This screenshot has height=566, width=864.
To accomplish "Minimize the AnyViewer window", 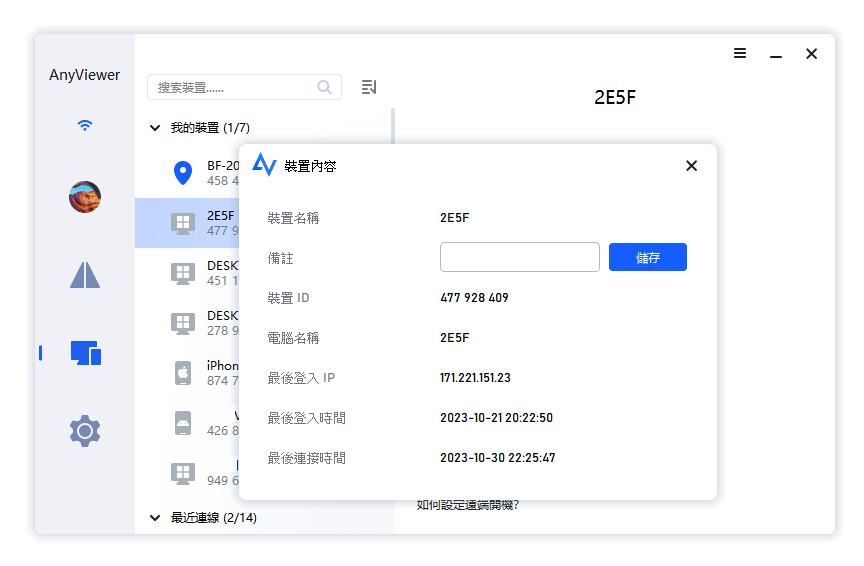I will click(776, 54).
